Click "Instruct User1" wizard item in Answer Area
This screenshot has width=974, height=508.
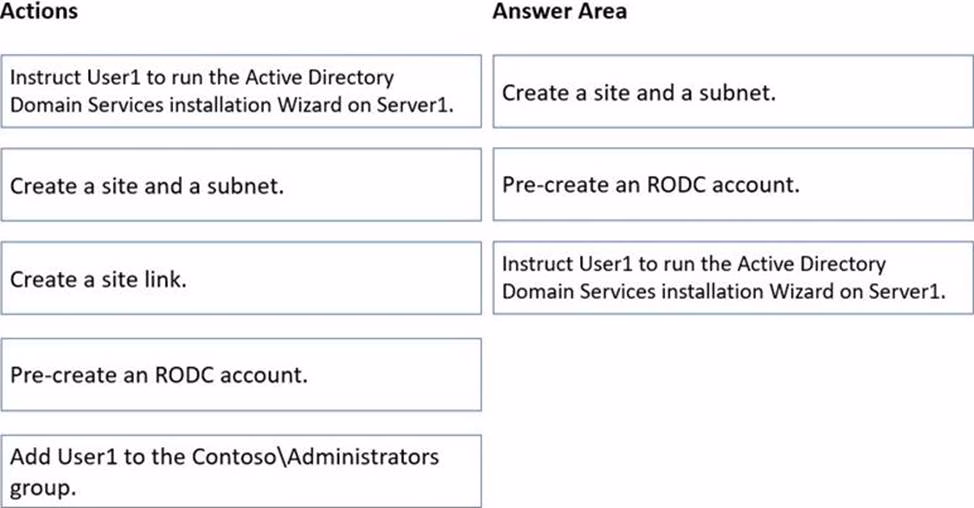coord(732,277)
